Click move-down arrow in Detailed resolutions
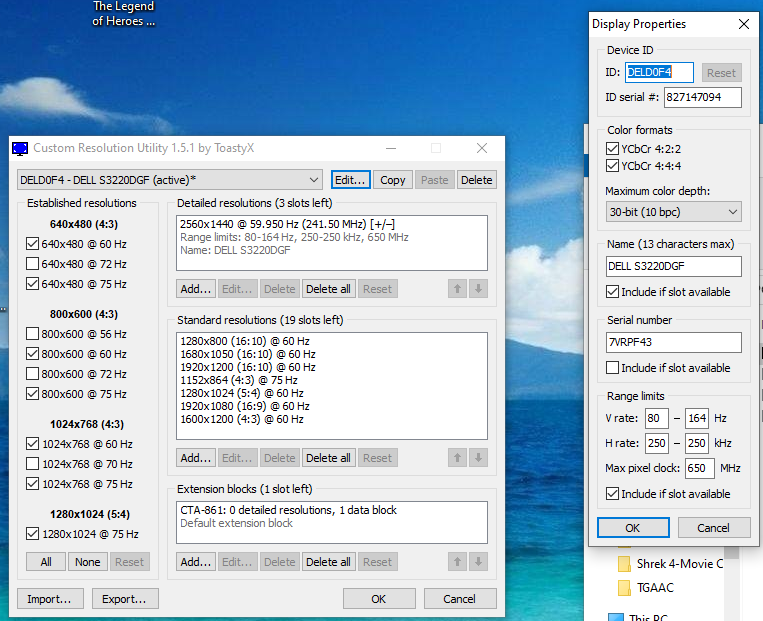 478,289
